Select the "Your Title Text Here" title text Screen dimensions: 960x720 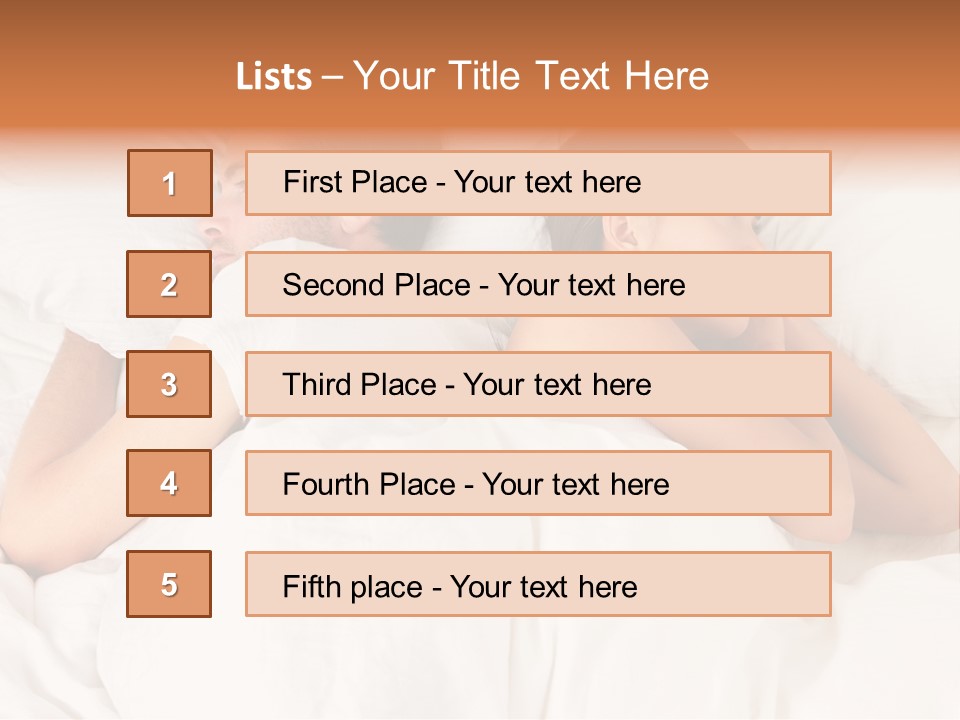(531, 76)
